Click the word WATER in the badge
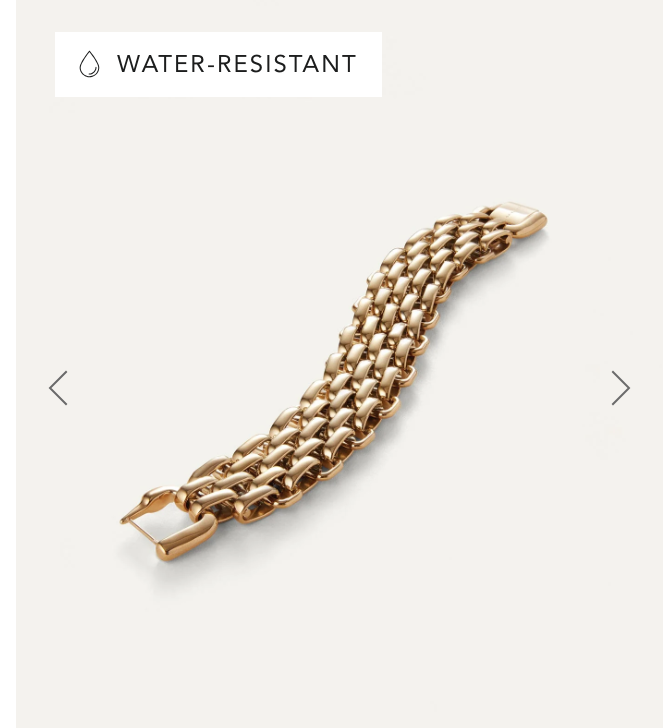The image size is (664, 728). point(161,64)
